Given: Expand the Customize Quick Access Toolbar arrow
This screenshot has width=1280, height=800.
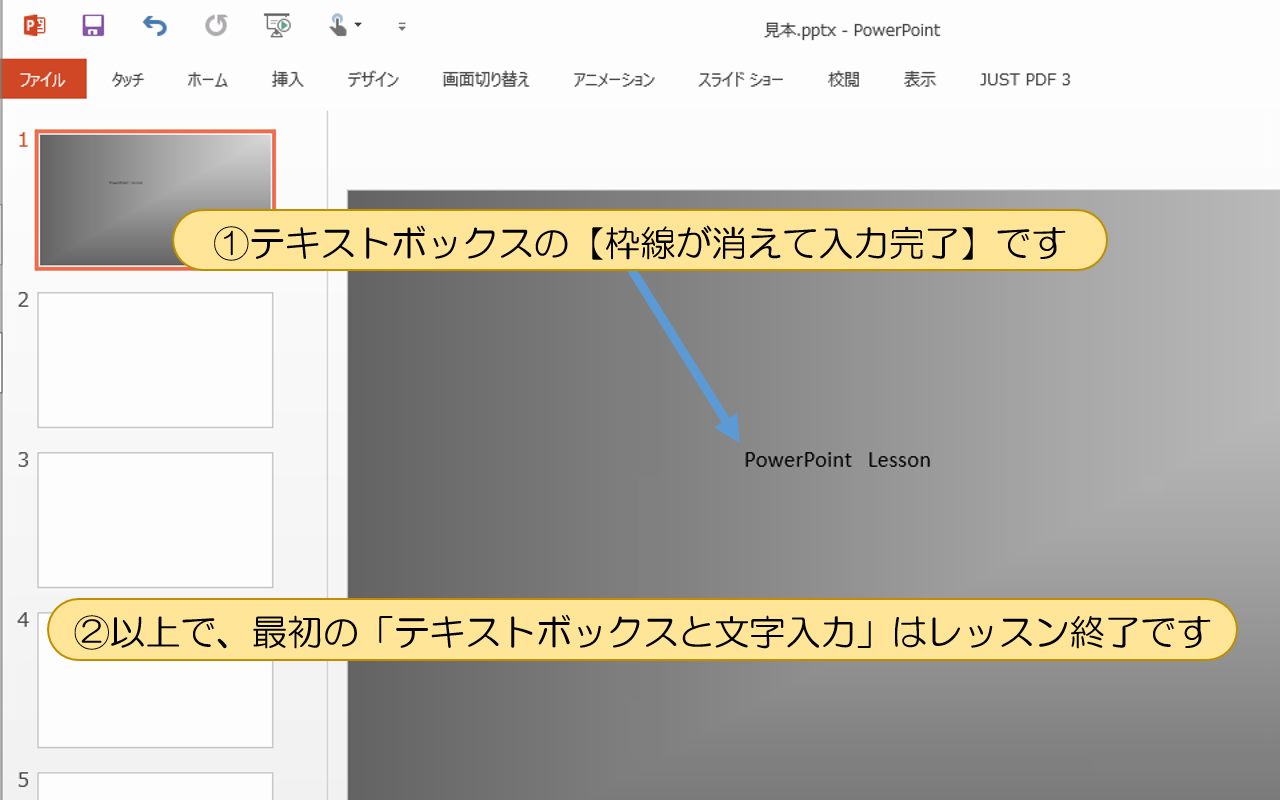Looking at the screenshot, I should coord(402,27).
